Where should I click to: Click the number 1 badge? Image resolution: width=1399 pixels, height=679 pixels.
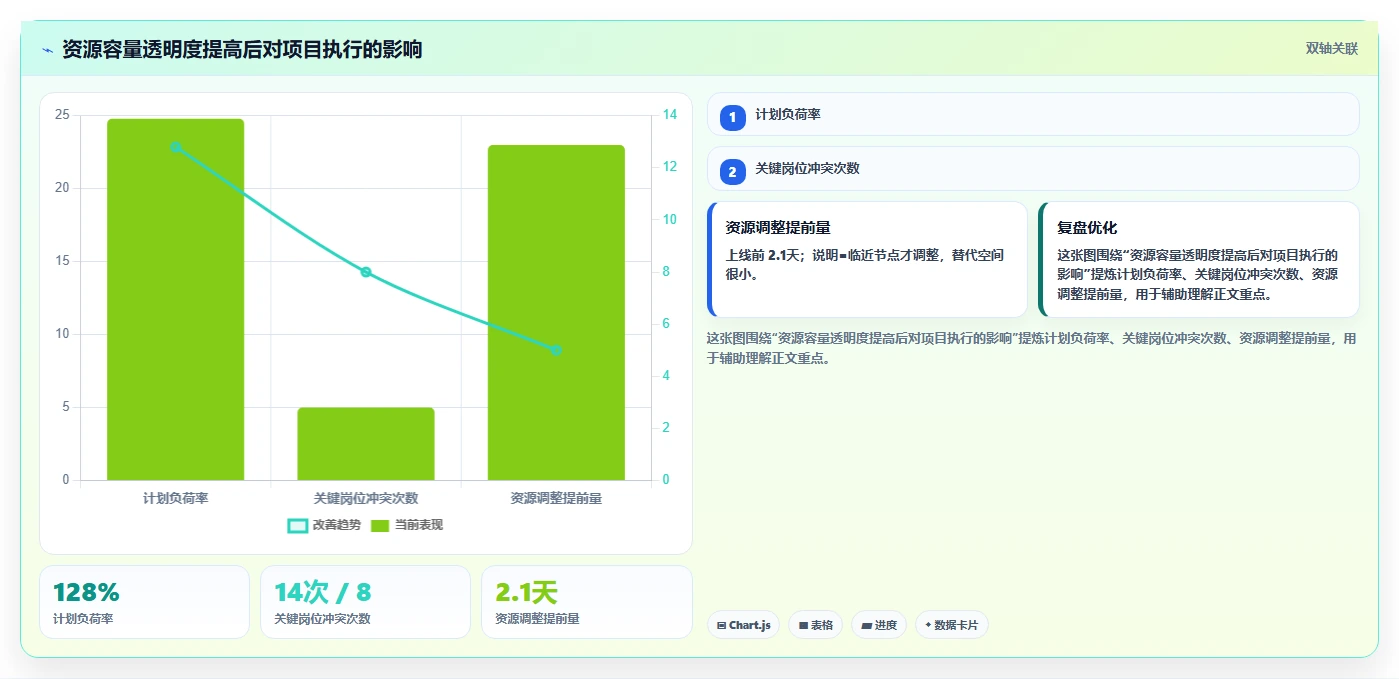point(732,118)
